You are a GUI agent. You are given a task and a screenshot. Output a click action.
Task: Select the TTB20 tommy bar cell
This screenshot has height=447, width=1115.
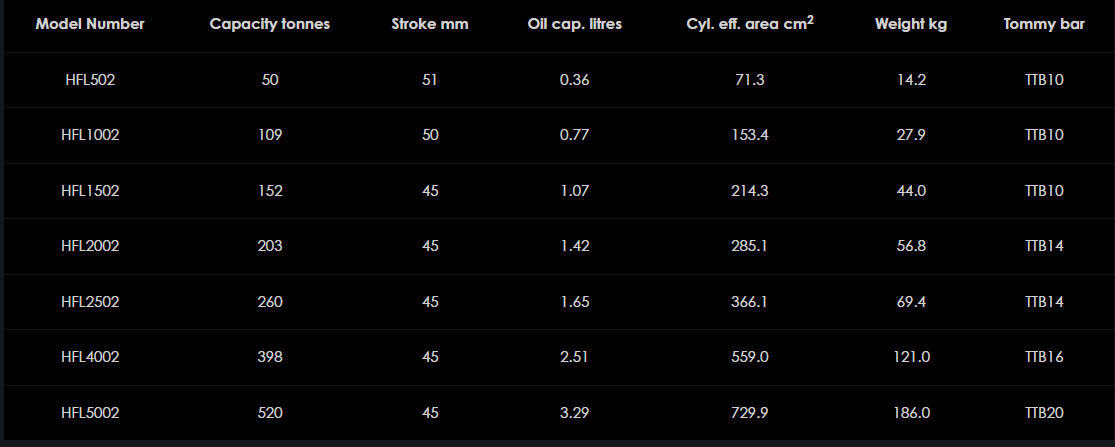[x=1044, y=412]
